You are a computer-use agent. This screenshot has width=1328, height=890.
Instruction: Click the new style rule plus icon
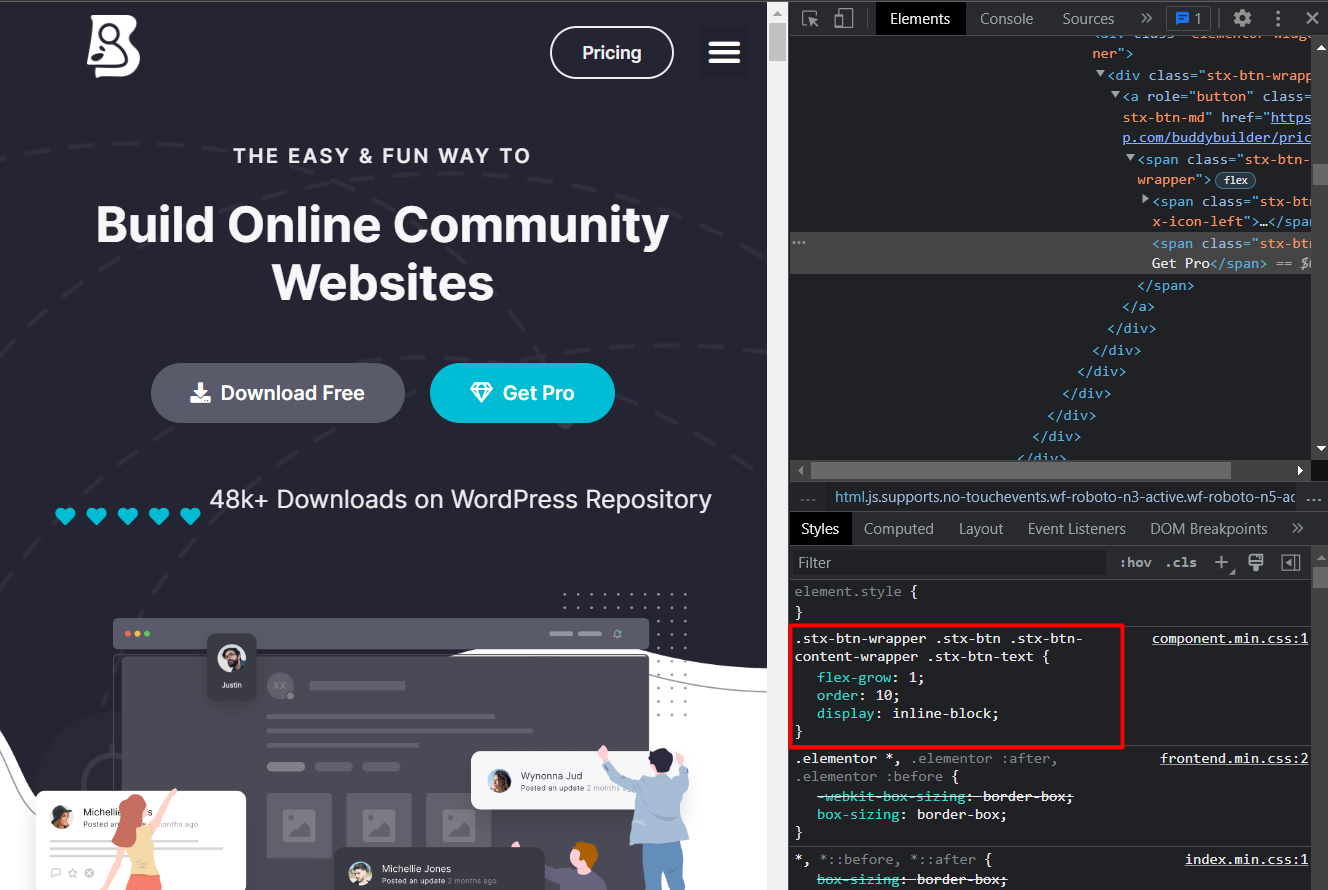[1221, 562]
